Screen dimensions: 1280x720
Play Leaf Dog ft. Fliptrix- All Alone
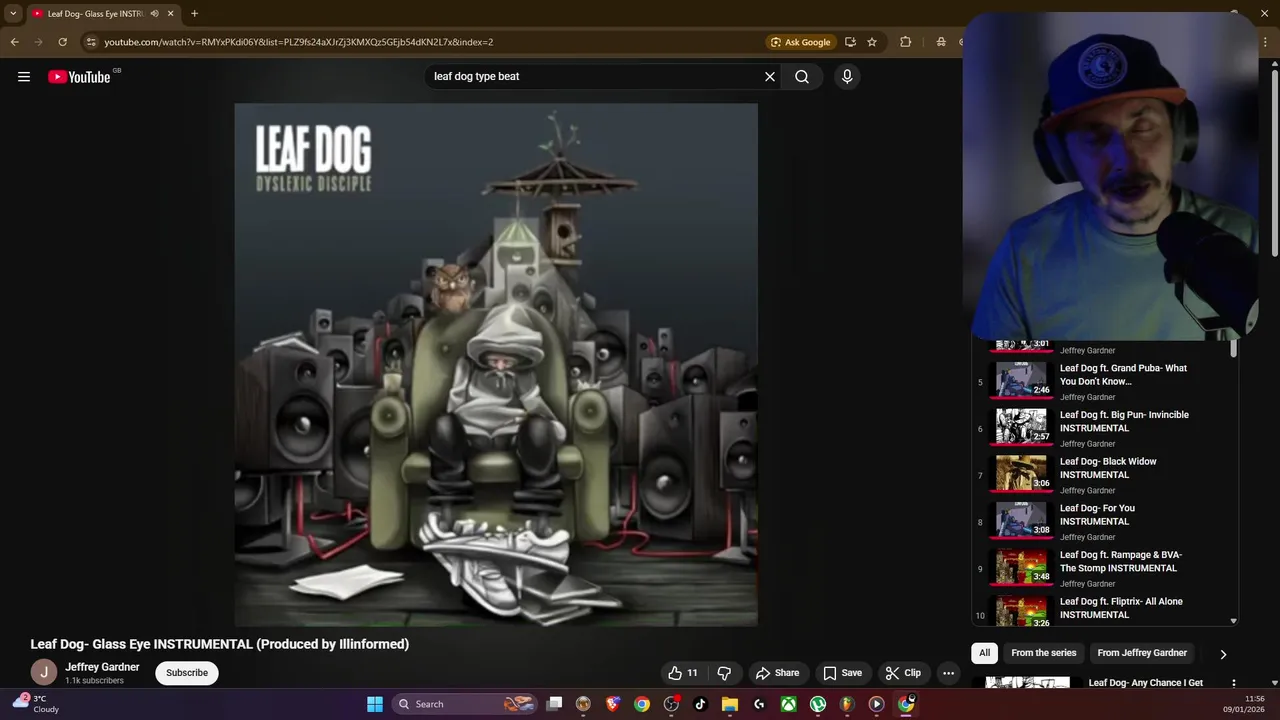pos(1105,610)
